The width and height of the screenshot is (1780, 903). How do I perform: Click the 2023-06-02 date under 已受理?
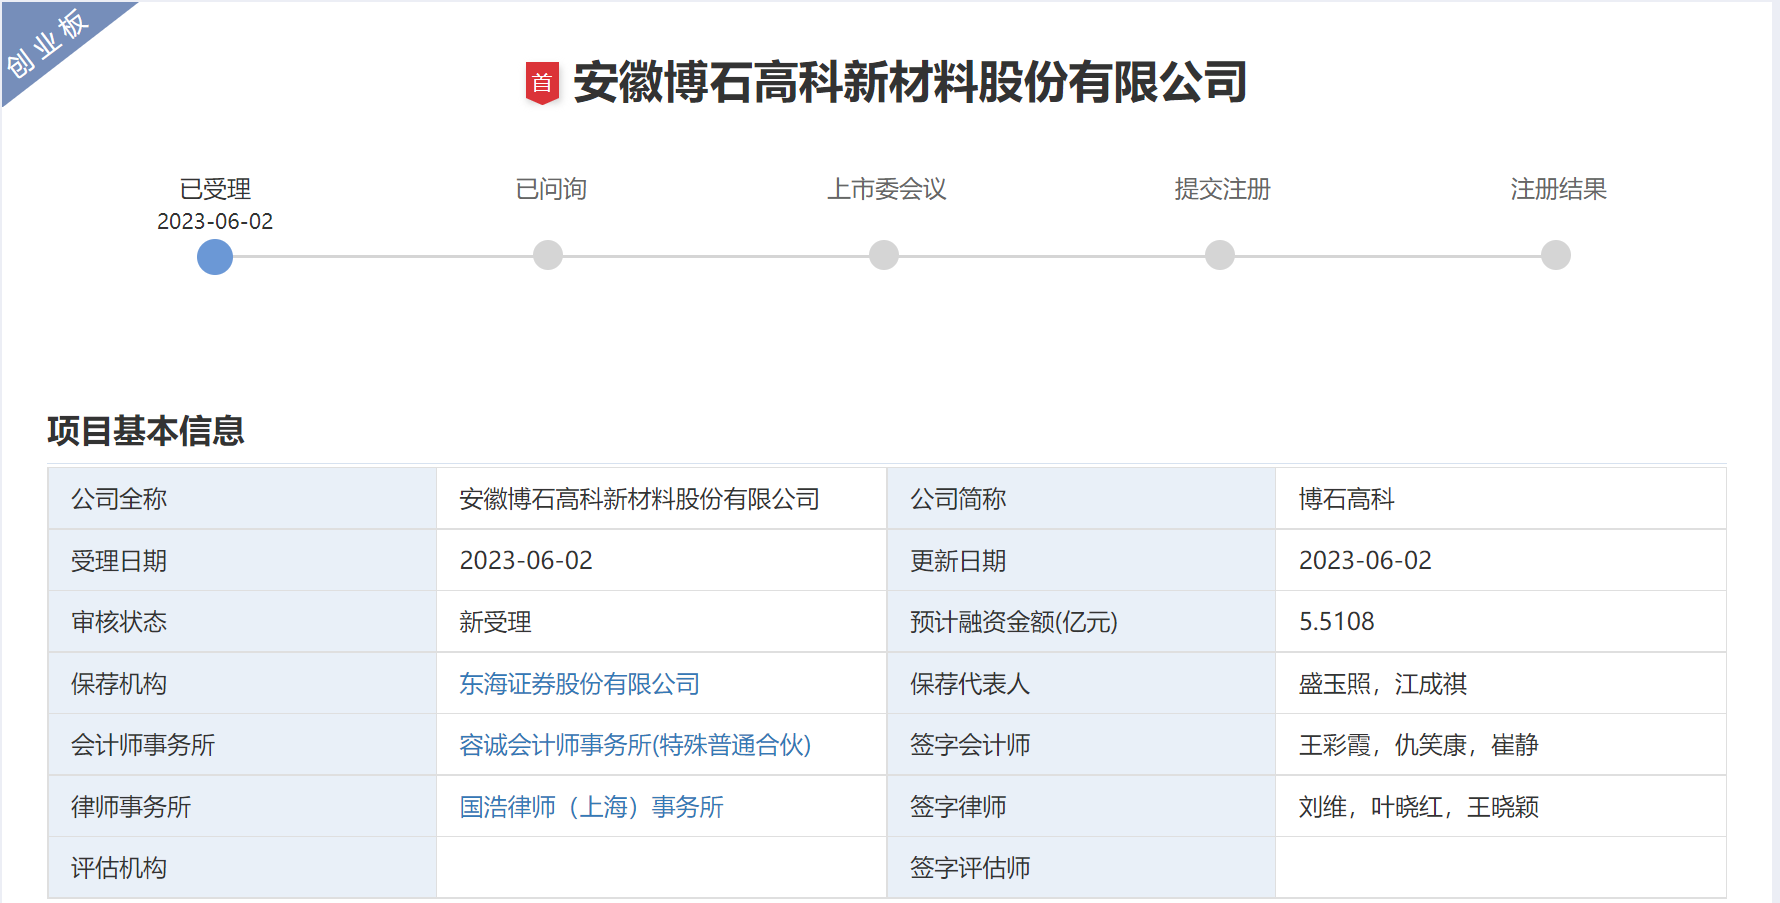(214, 221)
